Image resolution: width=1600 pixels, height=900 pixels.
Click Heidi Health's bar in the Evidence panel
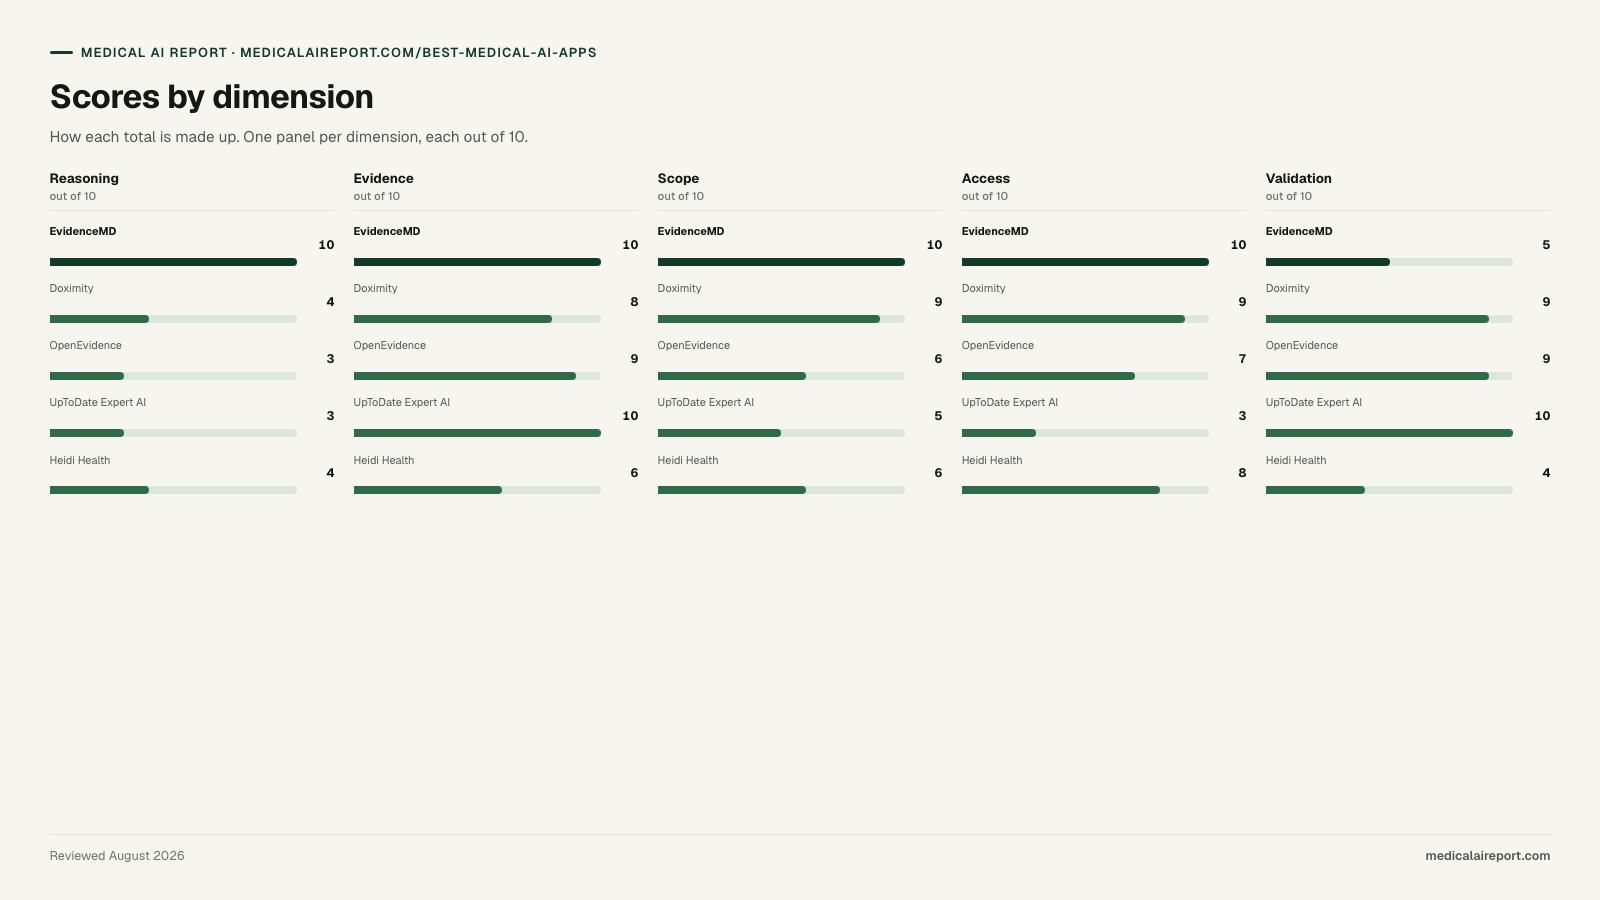pos(477,490)
